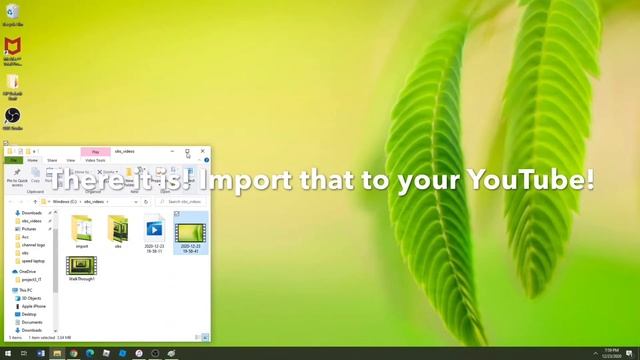Image resolution: width=640 pixels, height=360 pixels.
Task: Show hidden system tray icons
Action: [x=596, y=353]
